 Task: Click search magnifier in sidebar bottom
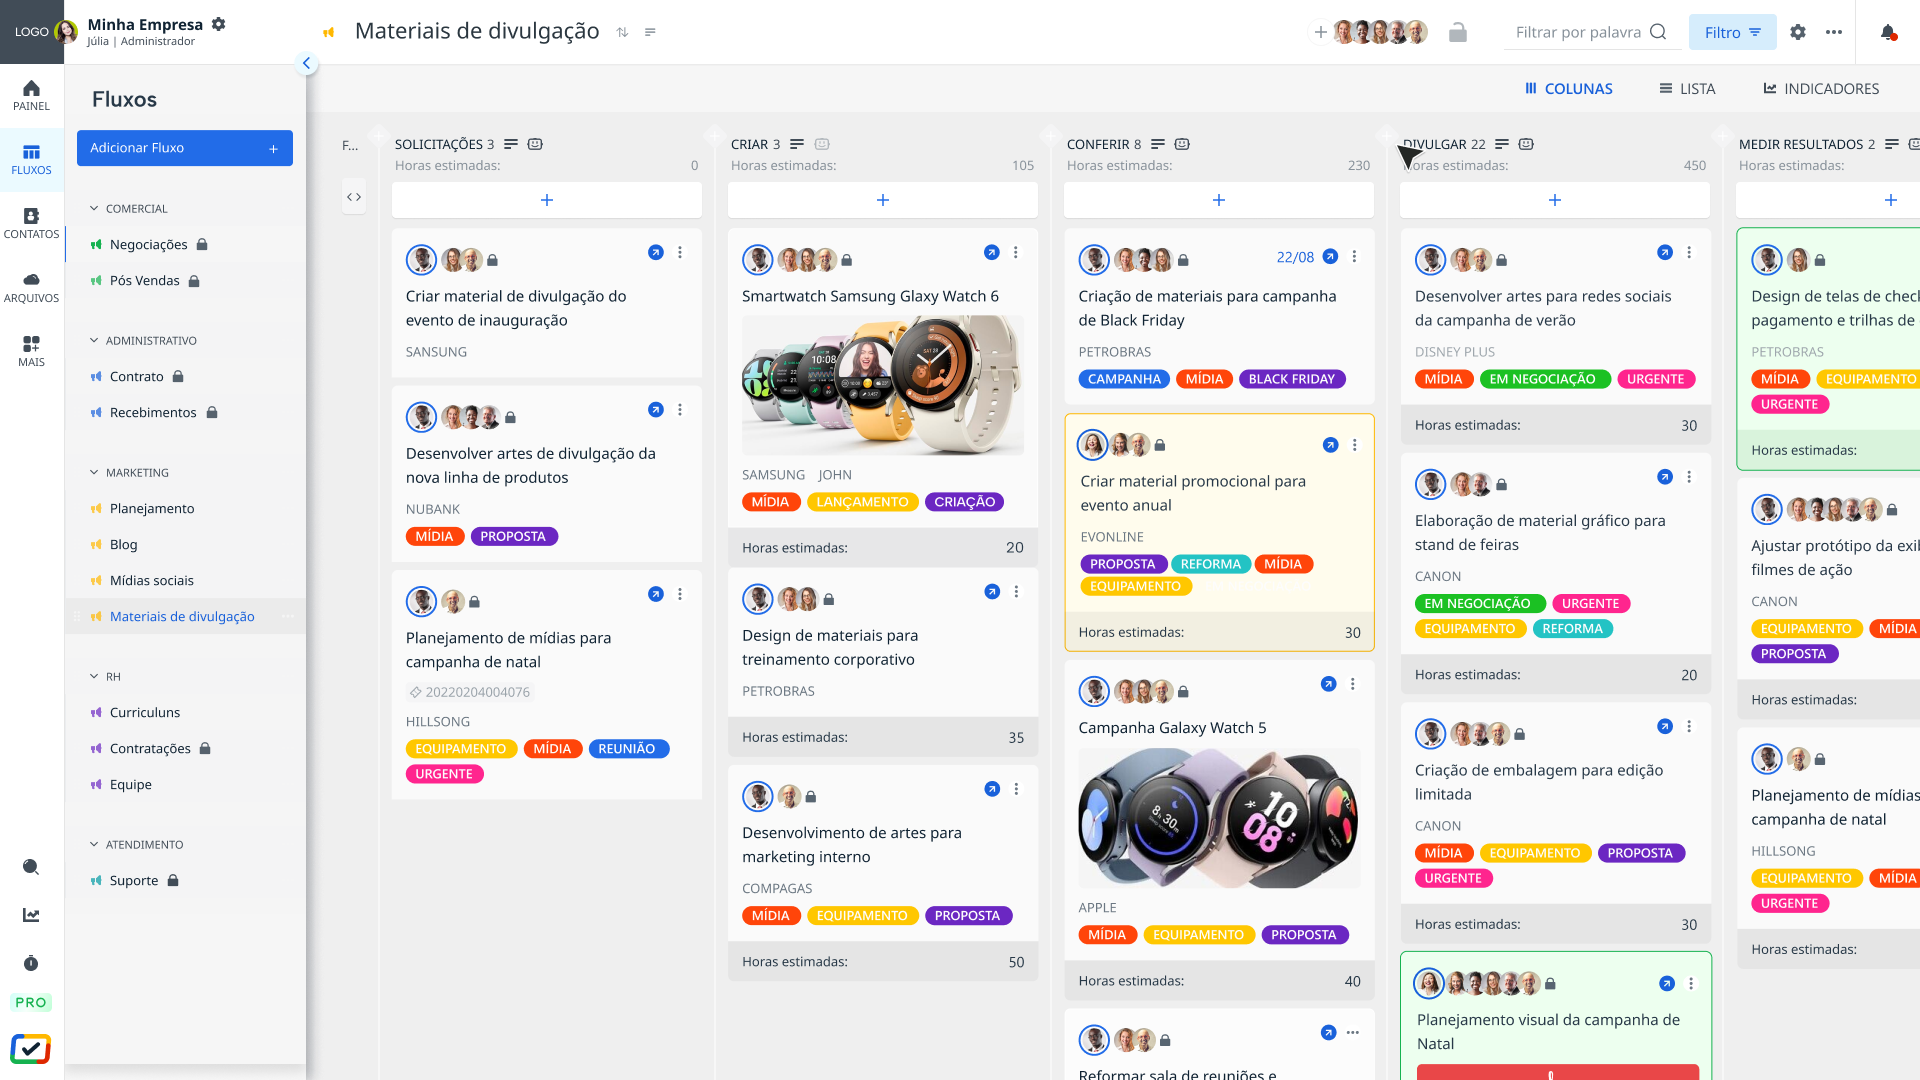pos(31,867)
